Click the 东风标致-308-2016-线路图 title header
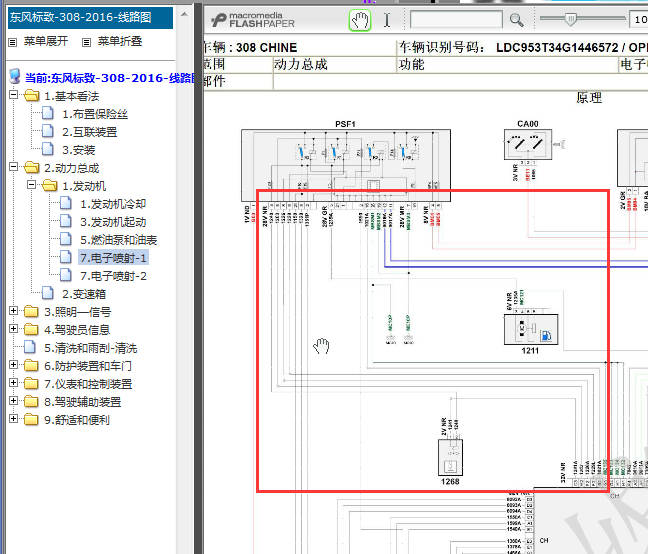The width and height of the screenshot is (648, 554). tap(91, 17)
